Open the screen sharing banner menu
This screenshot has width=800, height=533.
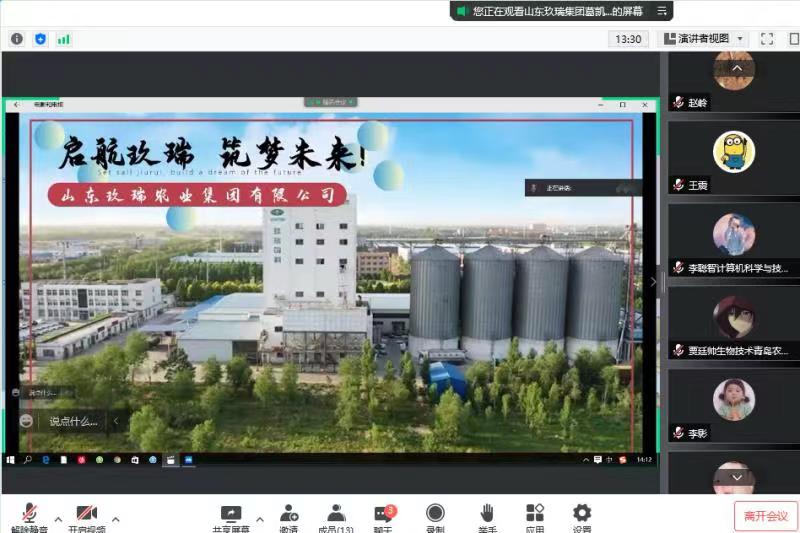click(662, 11)
